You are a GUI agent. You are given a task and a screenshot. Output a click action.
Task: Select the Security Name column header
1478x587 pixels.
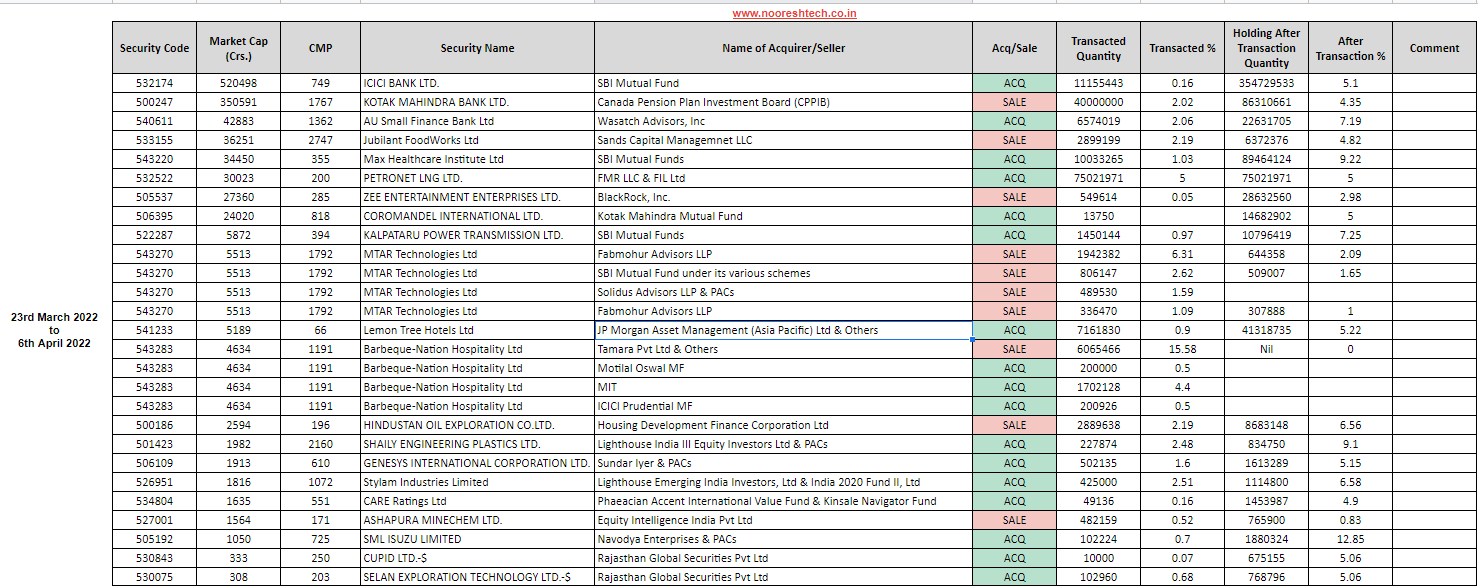pos(477,48)
